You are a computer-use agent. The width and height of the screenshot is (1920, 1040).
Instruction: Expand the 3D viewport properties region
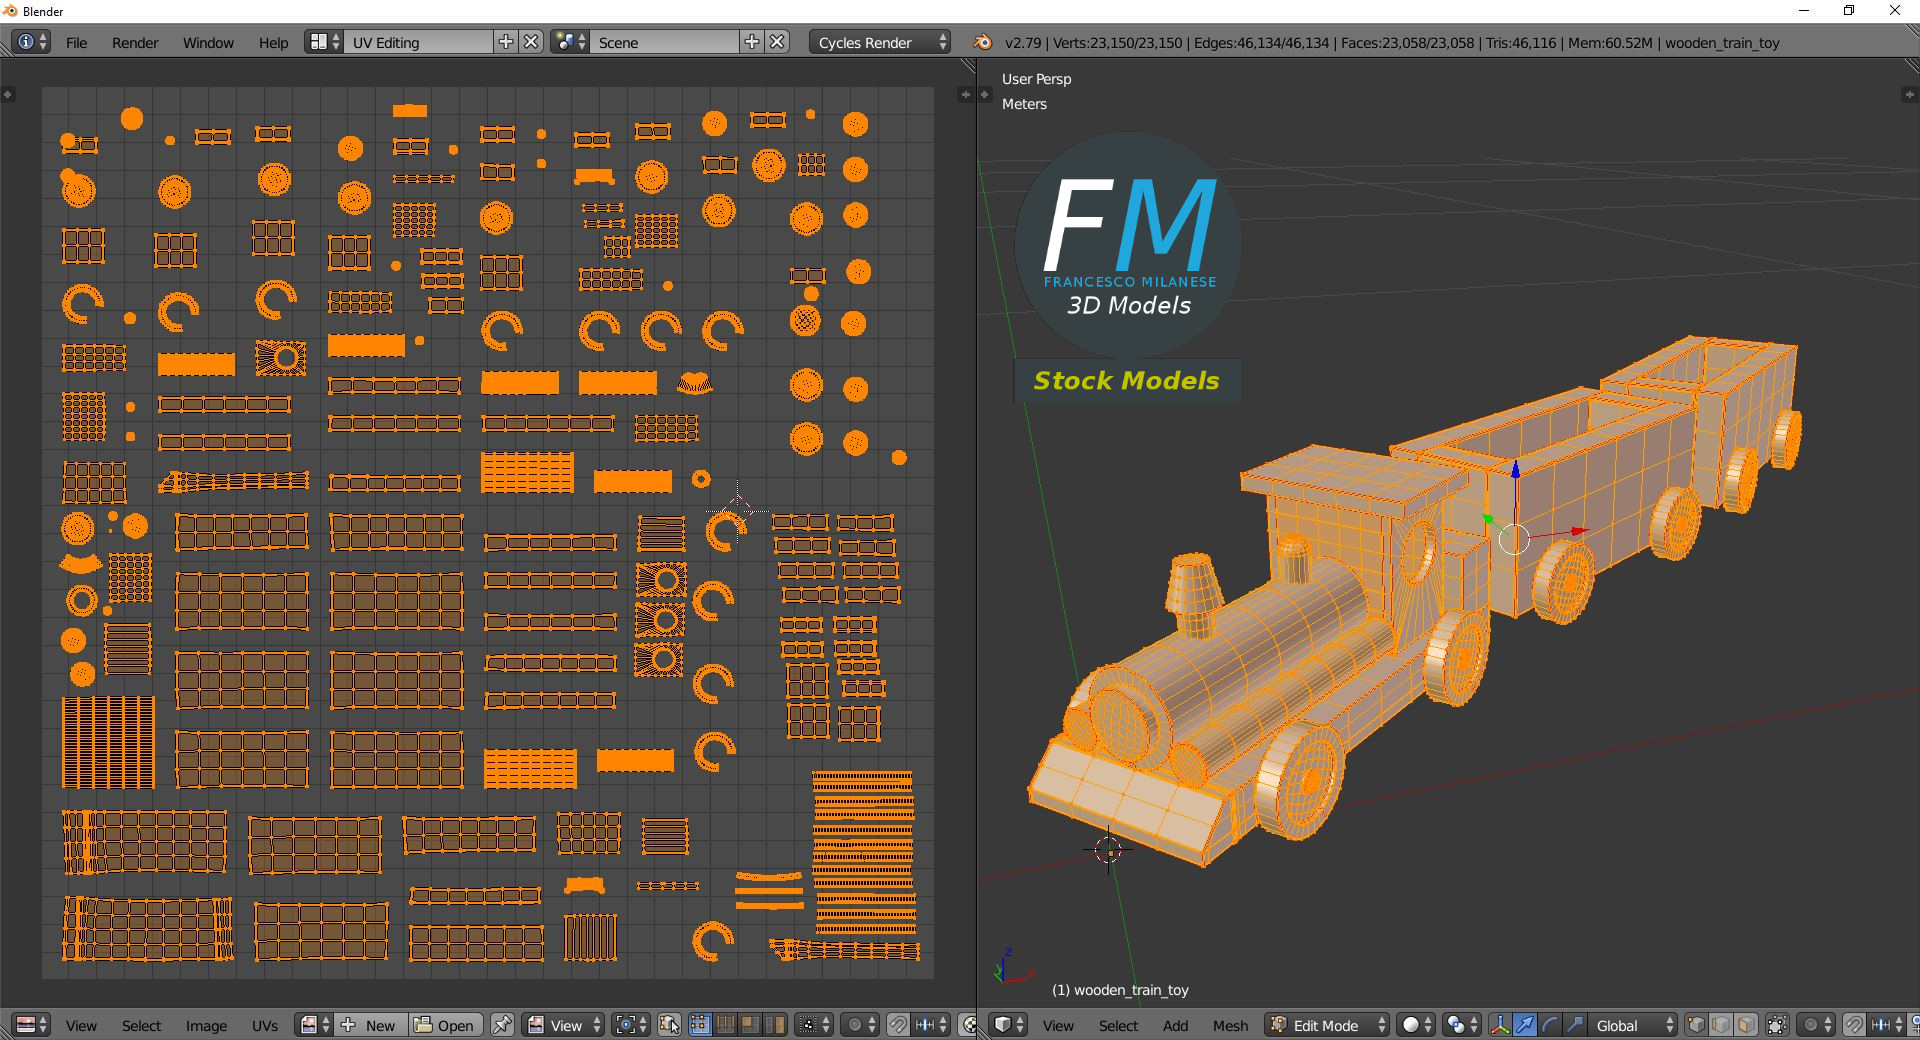tap(1909, 94)
